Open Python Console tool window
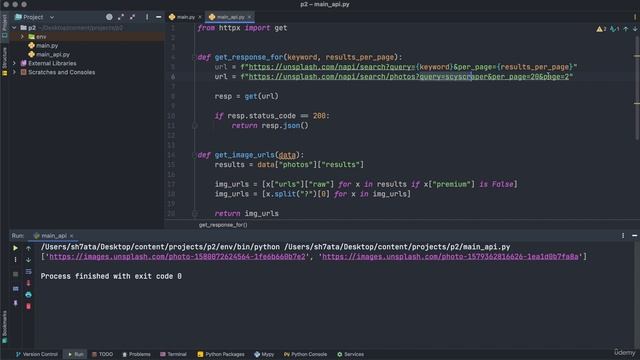Viewport: 640px width, 360px height. (305, 354)
